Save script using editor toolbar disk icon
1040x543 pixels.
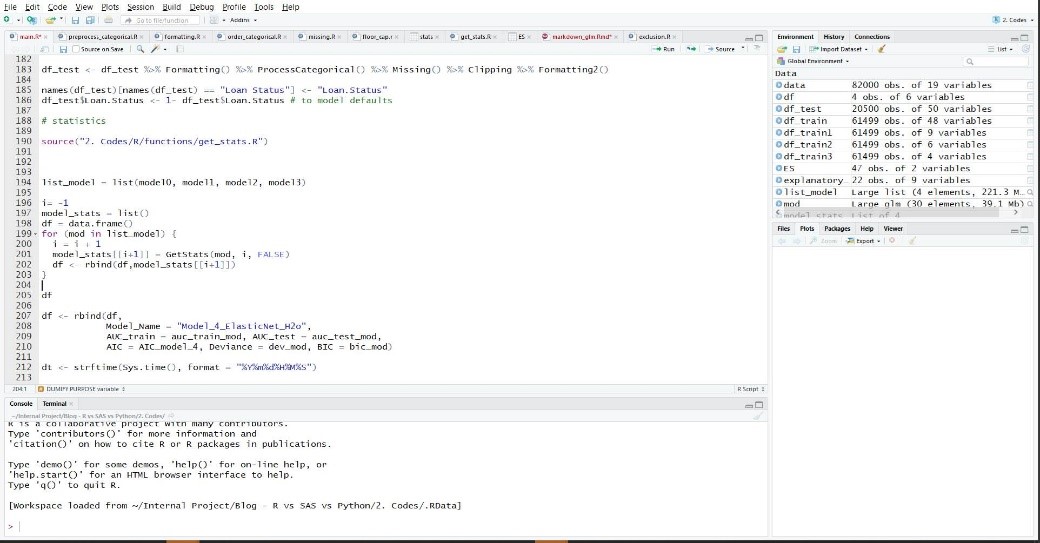(x=63, y=49)
